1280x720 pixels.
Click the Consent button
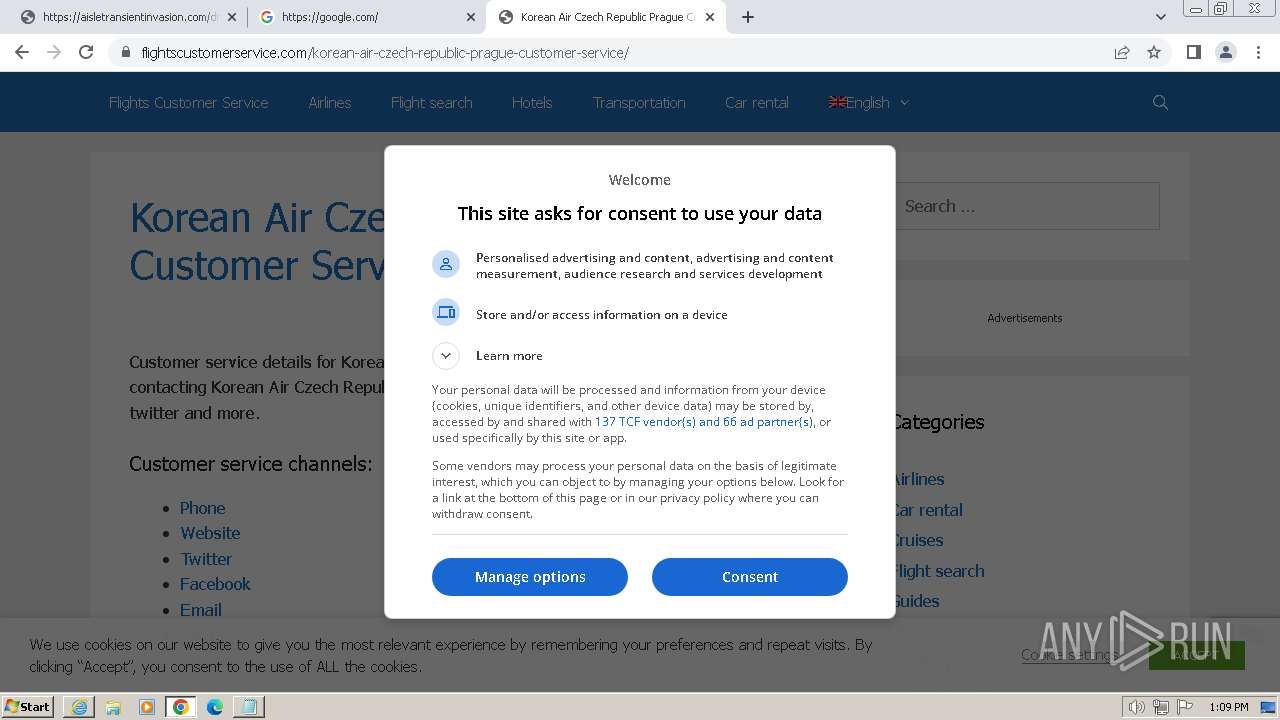(750, 577)
